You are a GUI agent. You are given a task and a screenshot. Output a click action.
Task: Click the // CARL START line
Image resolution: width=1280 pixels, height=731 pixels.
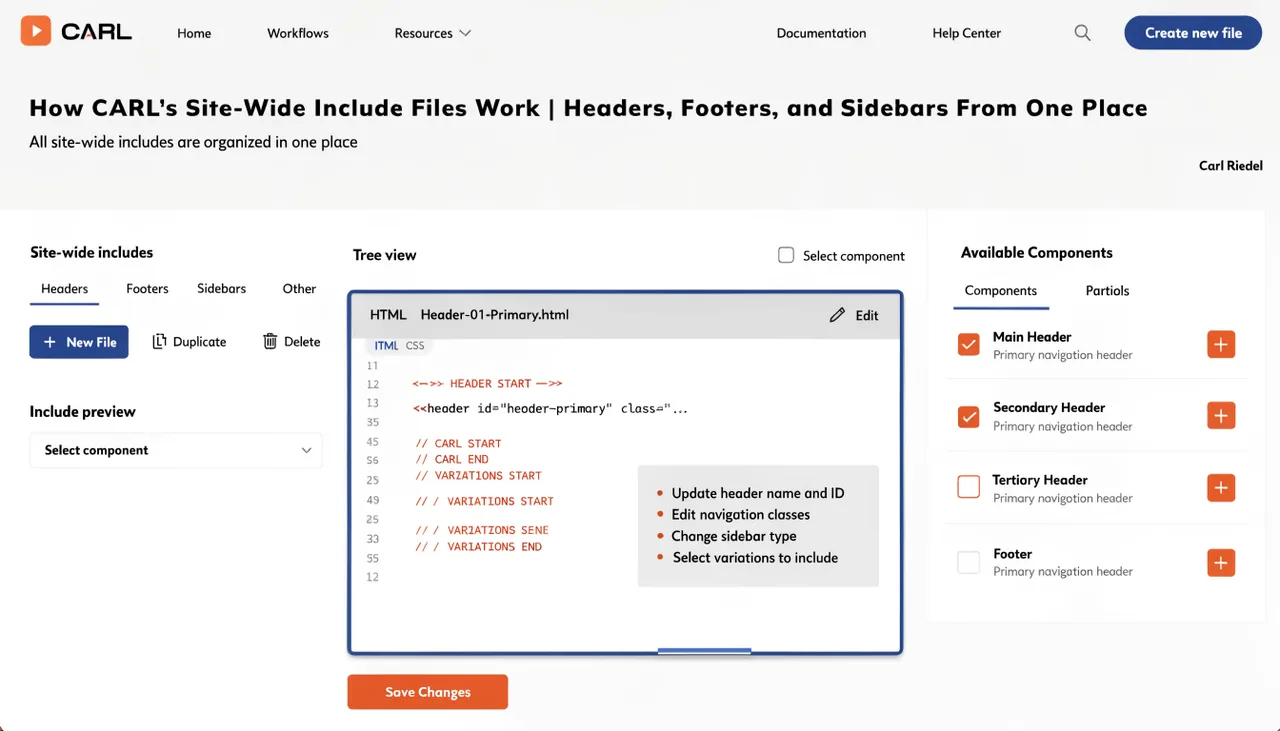pyautogui.click(x=459, y=444)
